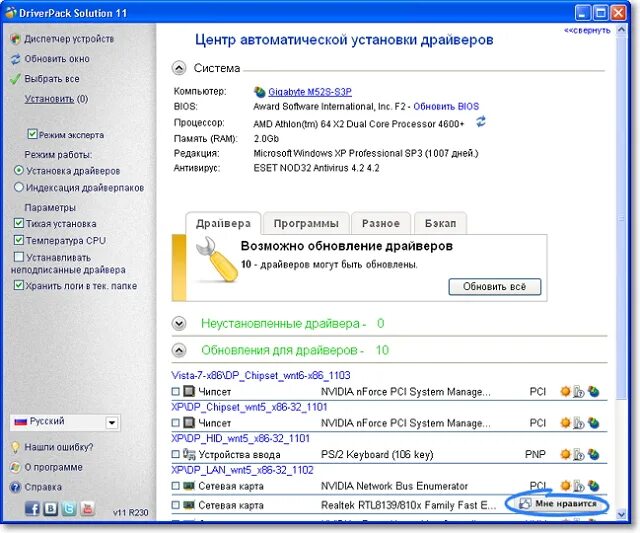Click orange sun icon in PS/2 Keyboard row

(x=565, y=454)
